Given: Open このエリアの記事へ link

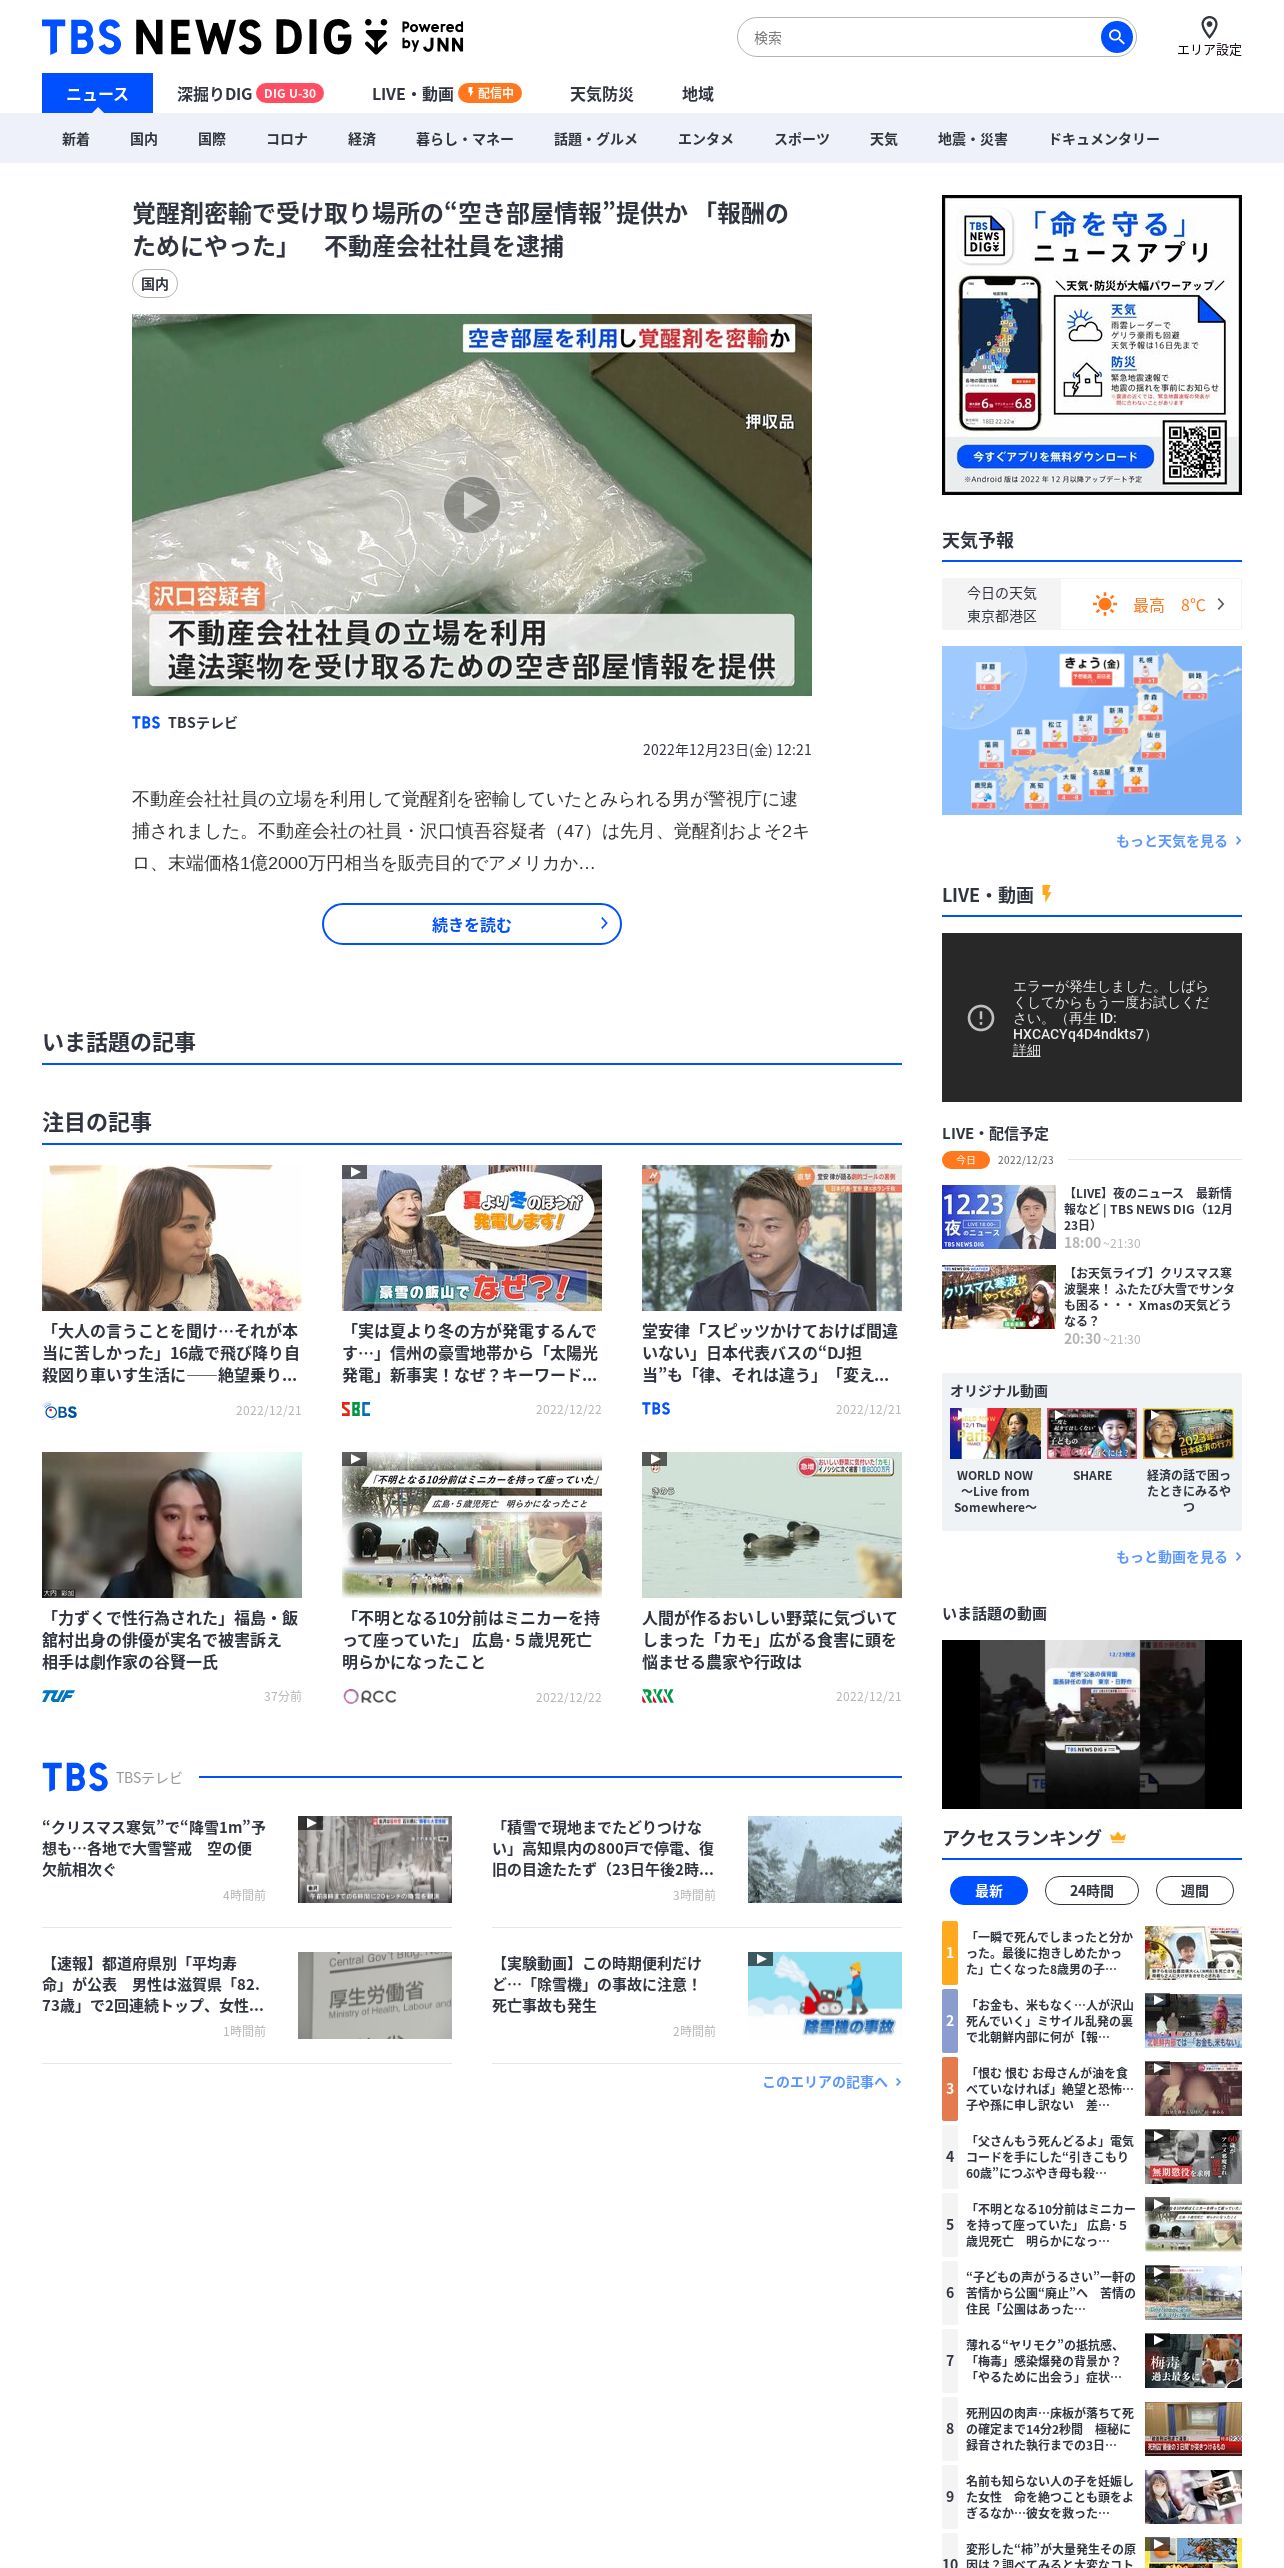Looking at the screenshot, I should [832, 2082].
